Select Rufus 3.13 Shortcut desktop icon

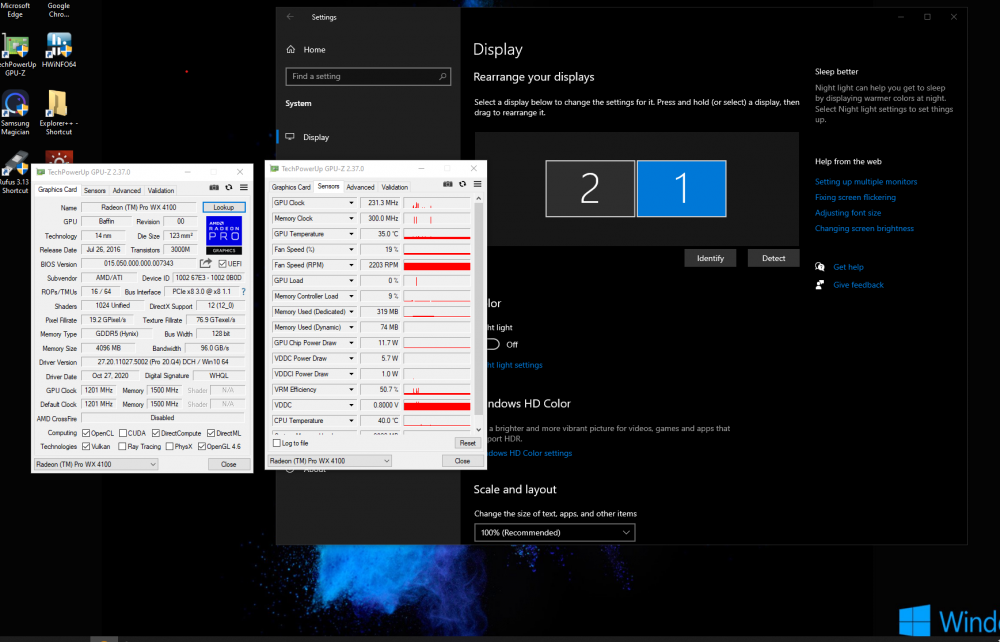click(x=15, y=172)
